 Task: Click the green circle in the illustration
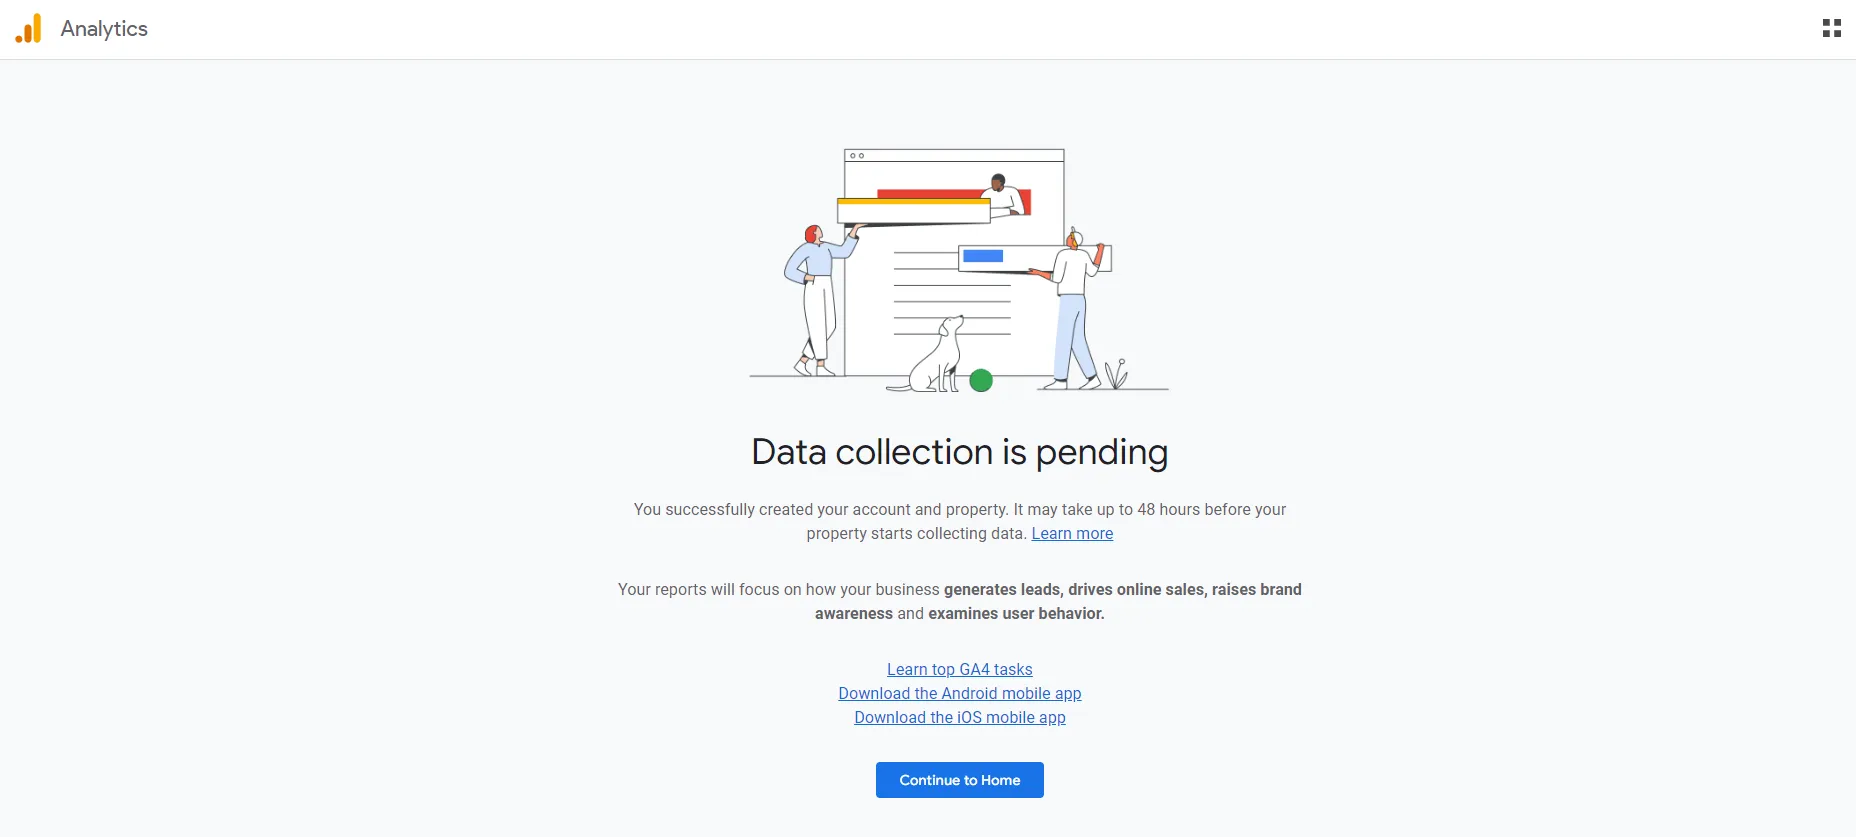click(982, 380)
